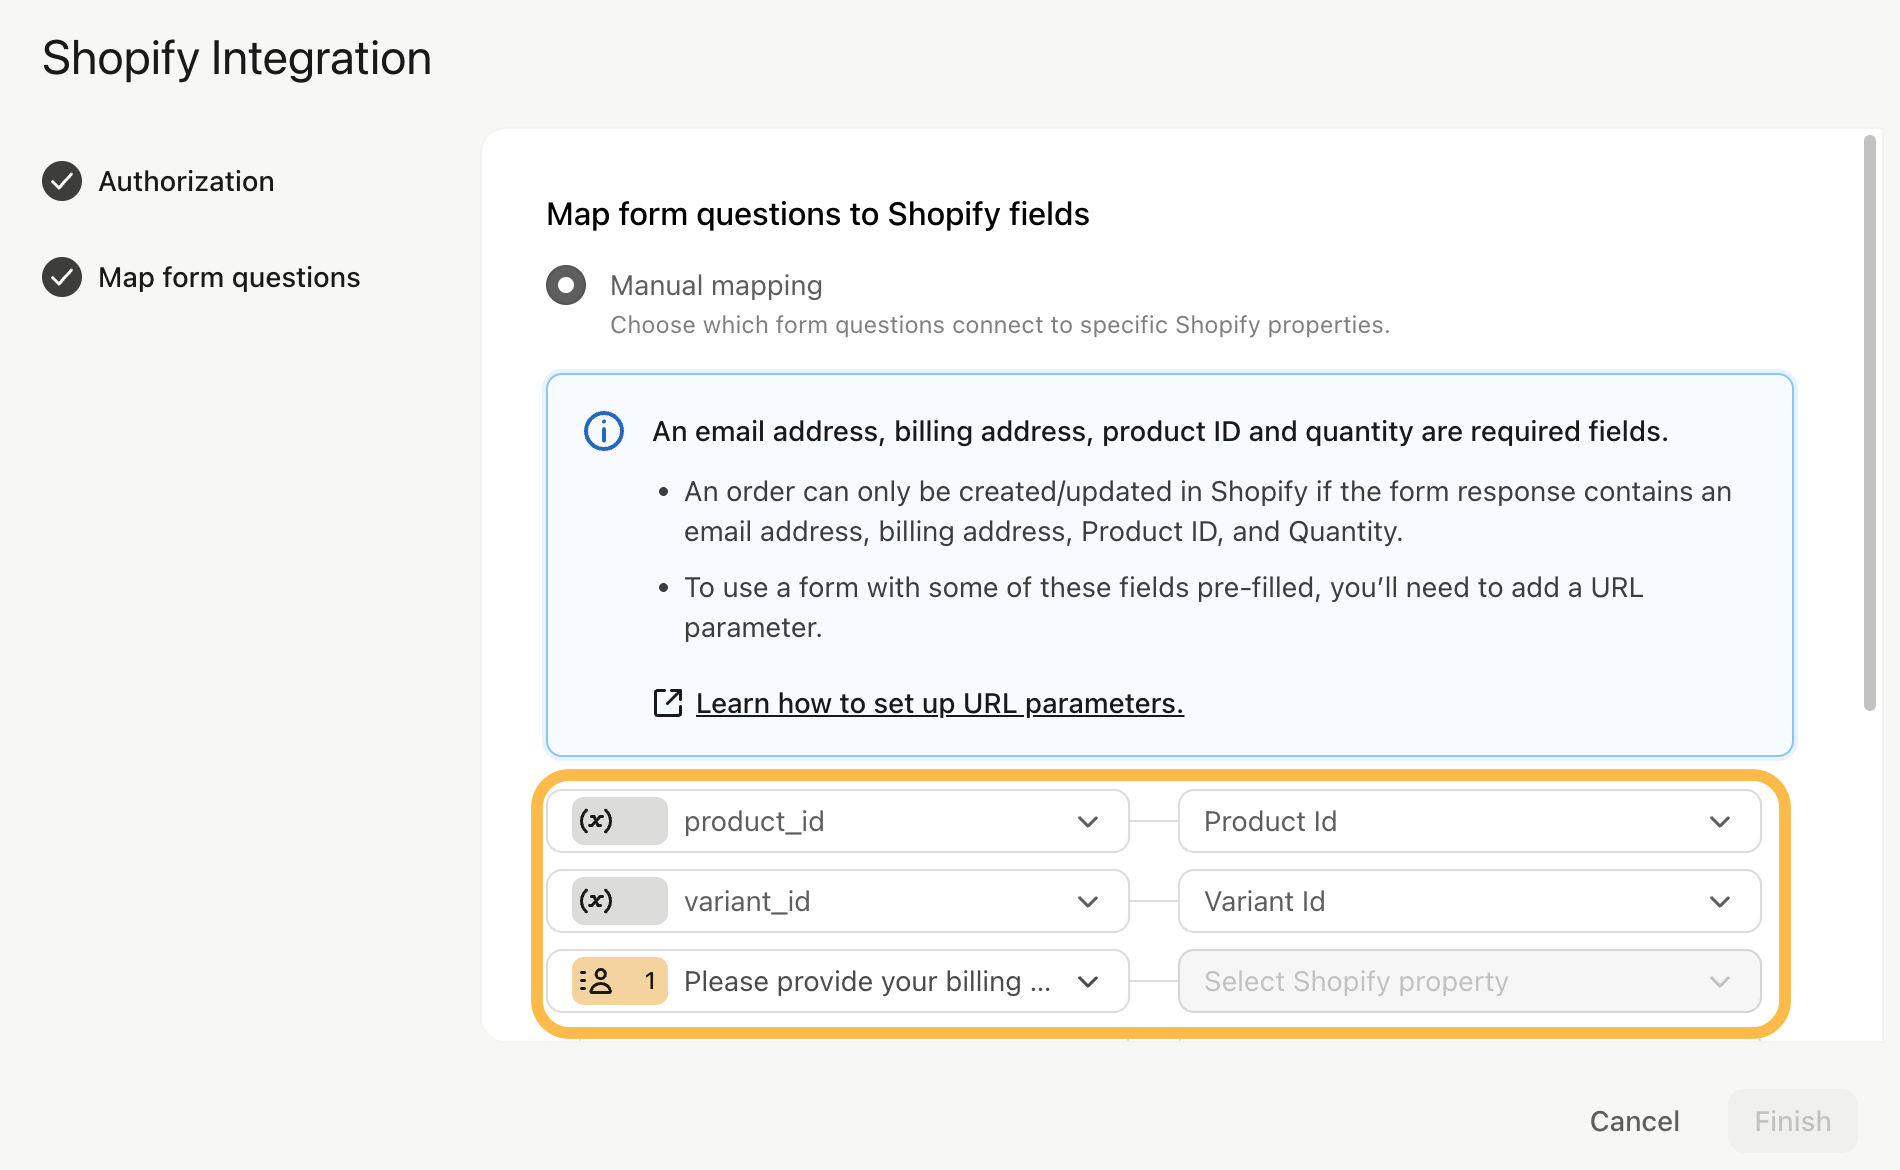Click the blue info circle icon
The image size is (1900, 1170).
pos(604,431)
